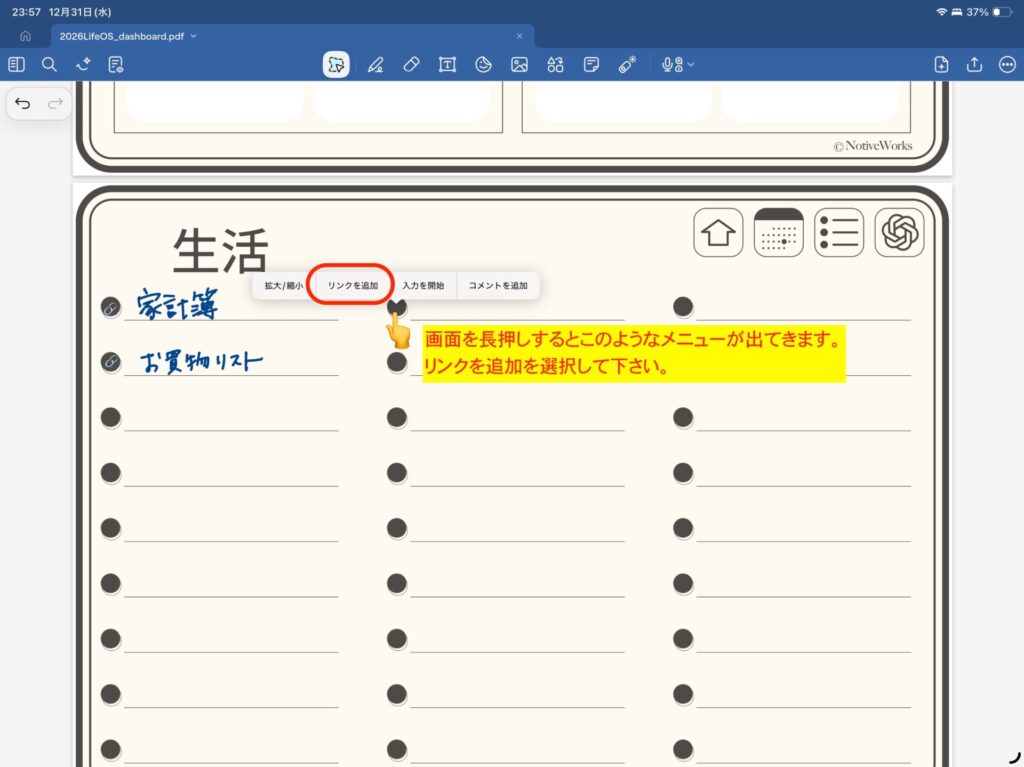Viewport: 1024px width, 767px height.
Task: Open the search magnifier
Action: (x=49, y=65)
